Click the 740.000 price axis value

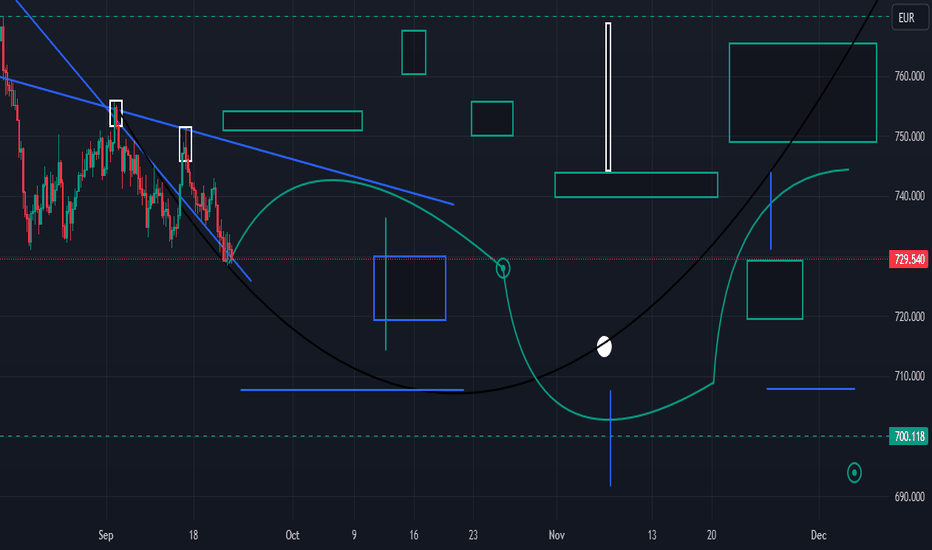[x=909, y=196]
